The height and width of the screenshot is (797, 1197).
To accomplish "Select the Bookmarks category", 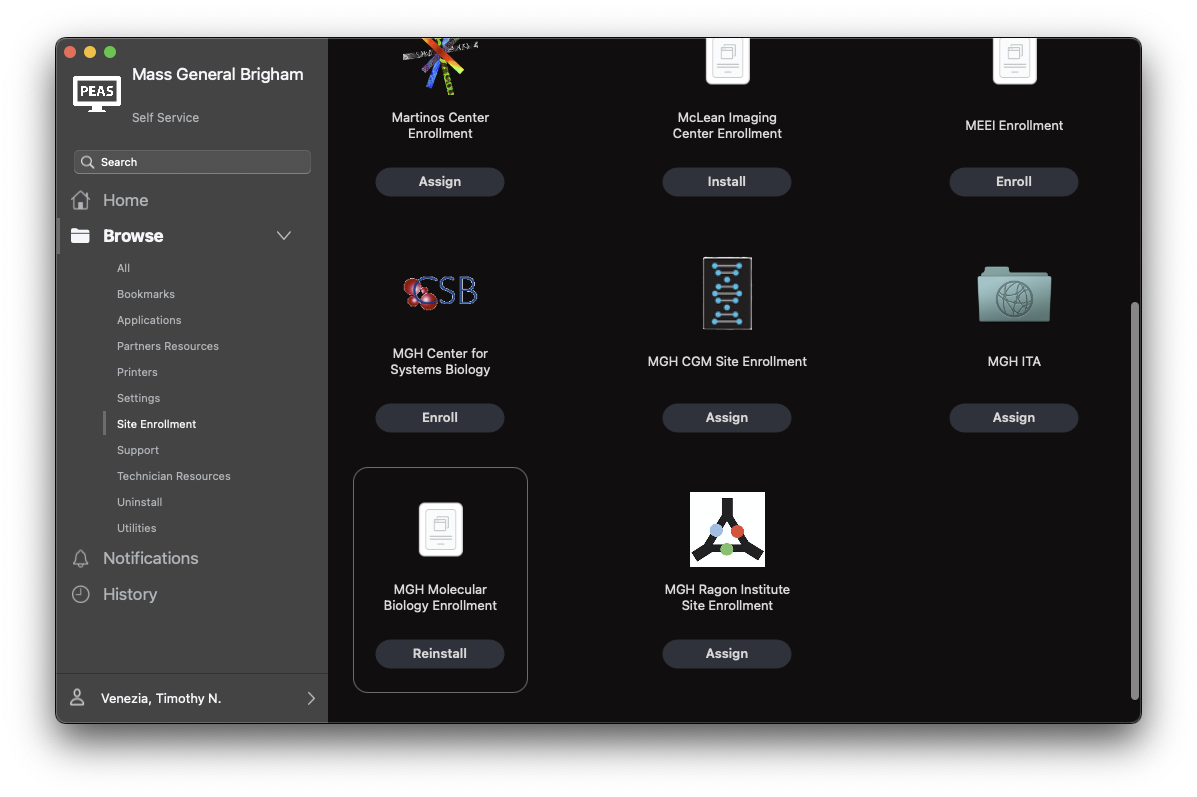I will [x=146, y=294].
